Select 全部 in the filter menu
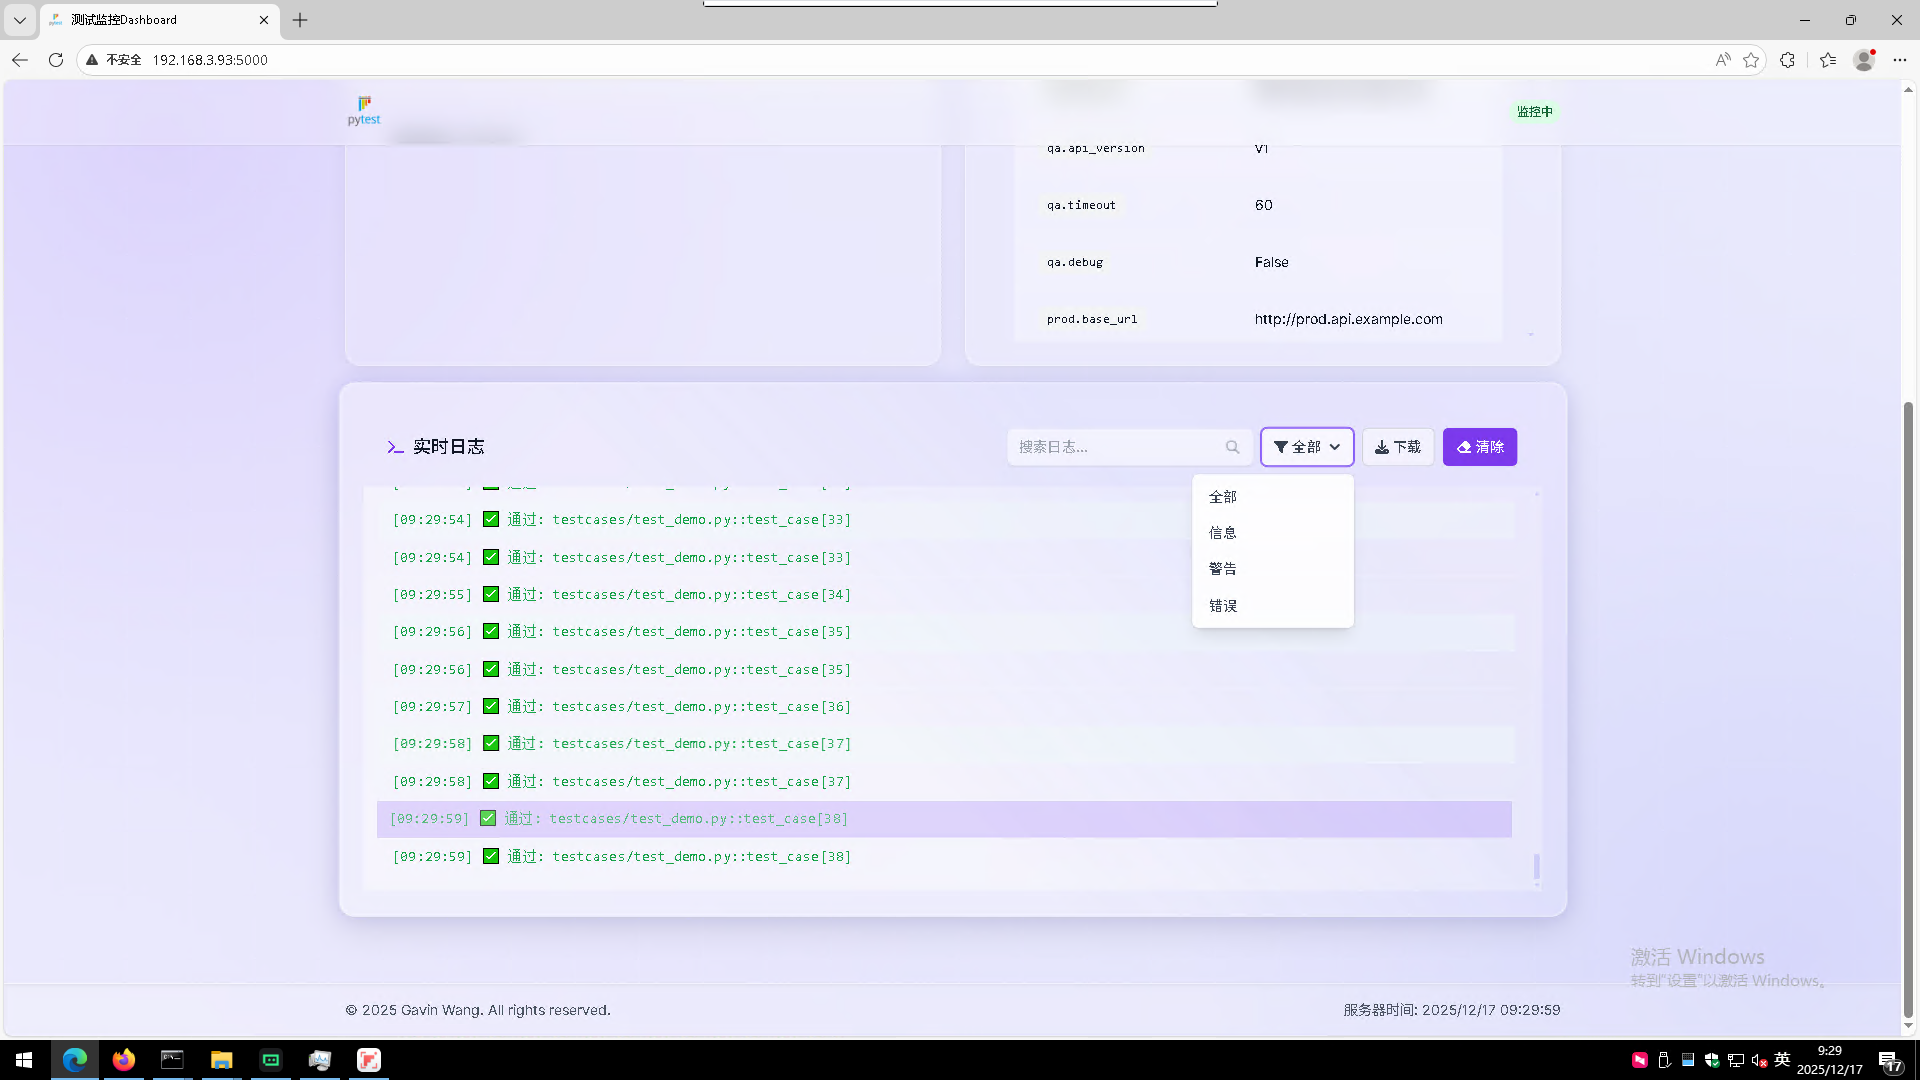 [1272, 497]
